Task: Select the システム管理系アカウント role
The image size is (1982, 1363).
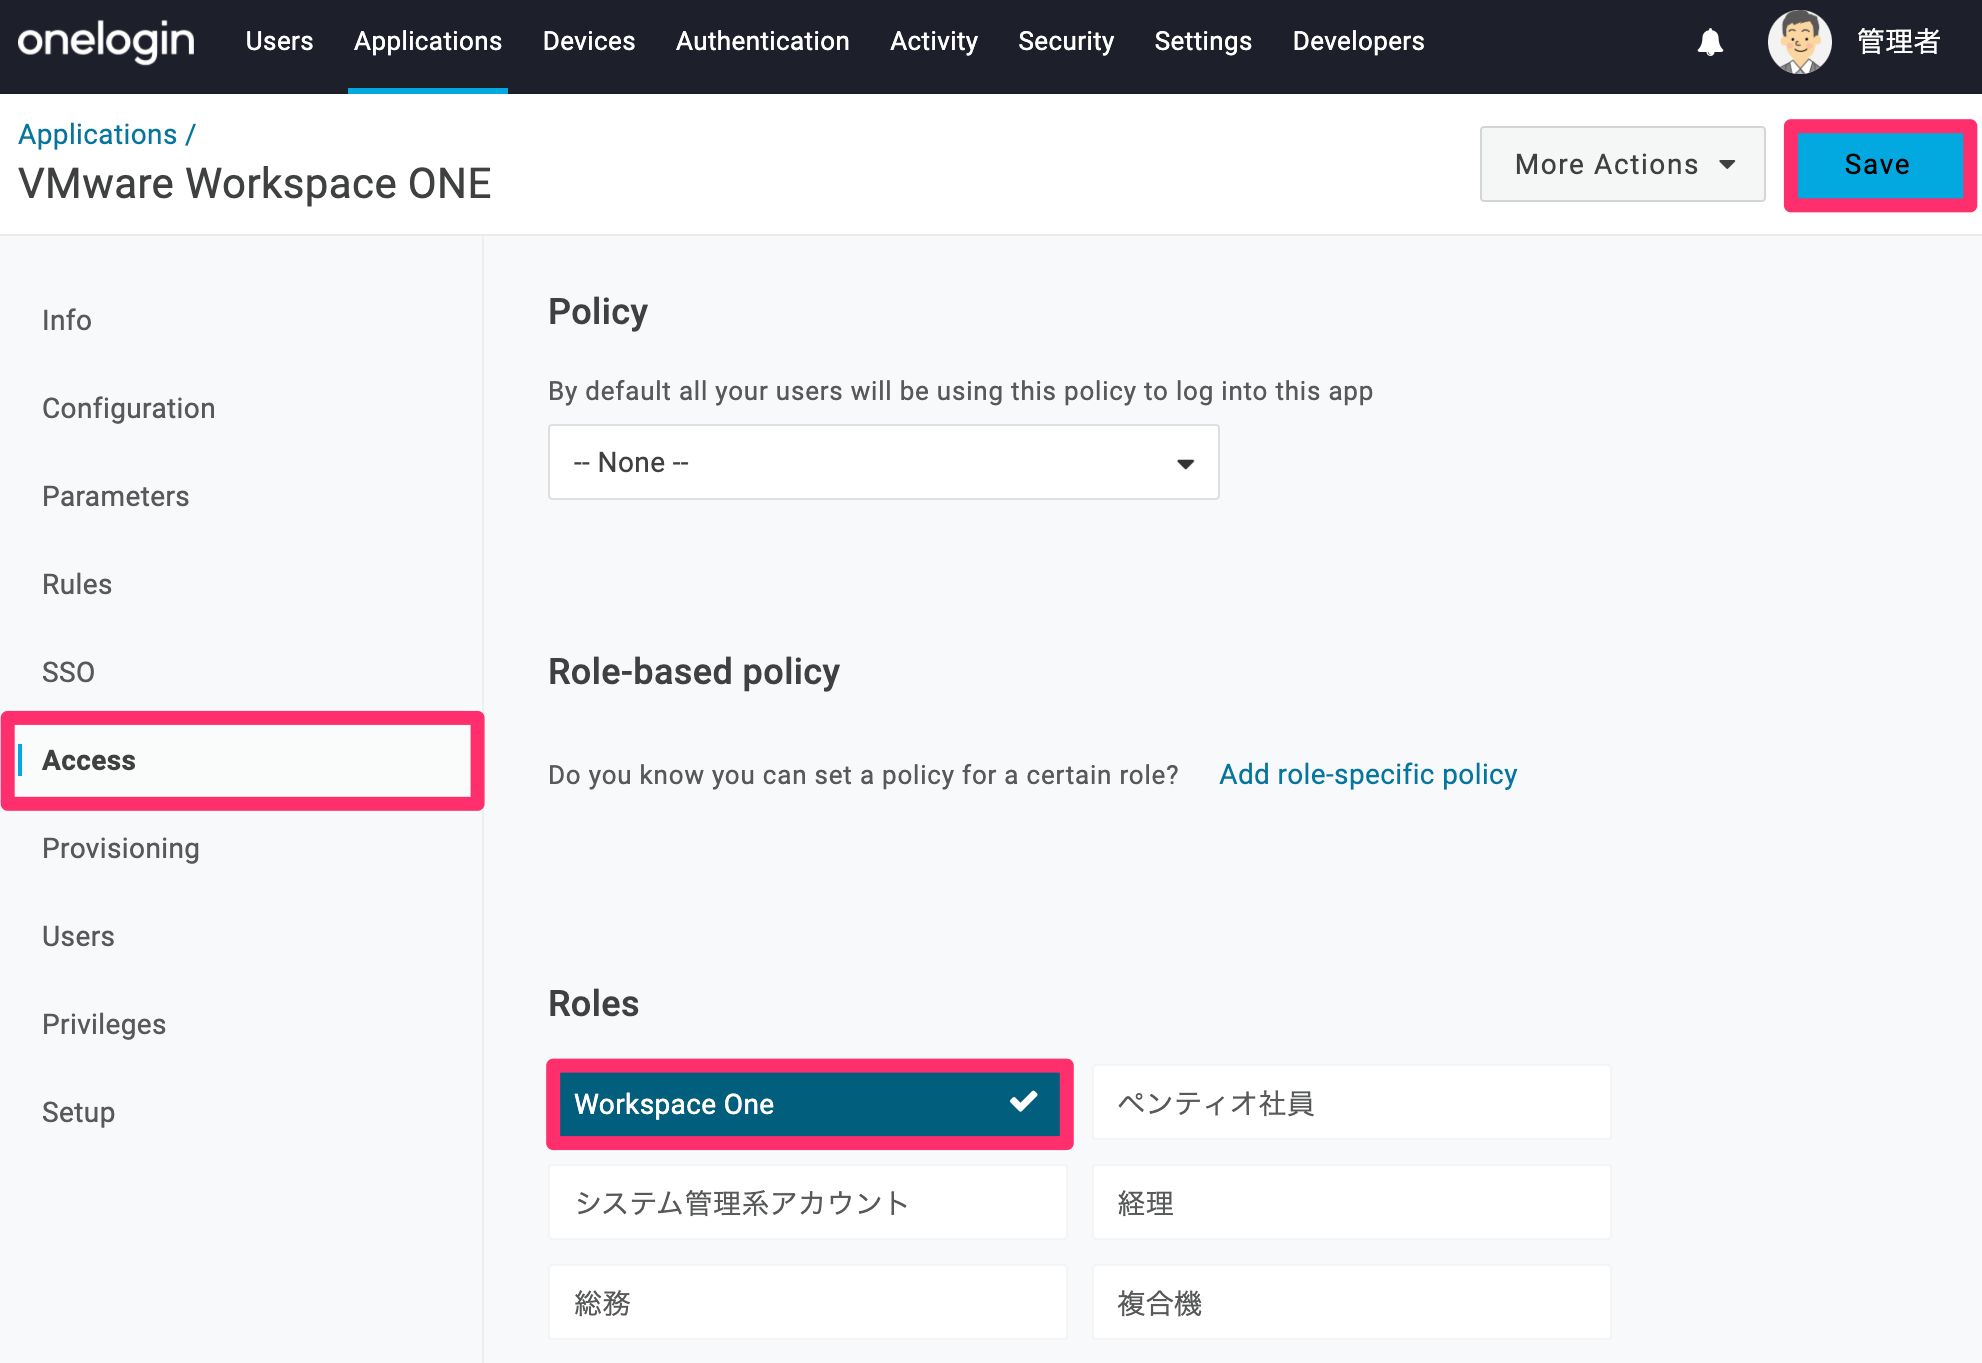Action: pyautogui.click(x=807, y=1202)
